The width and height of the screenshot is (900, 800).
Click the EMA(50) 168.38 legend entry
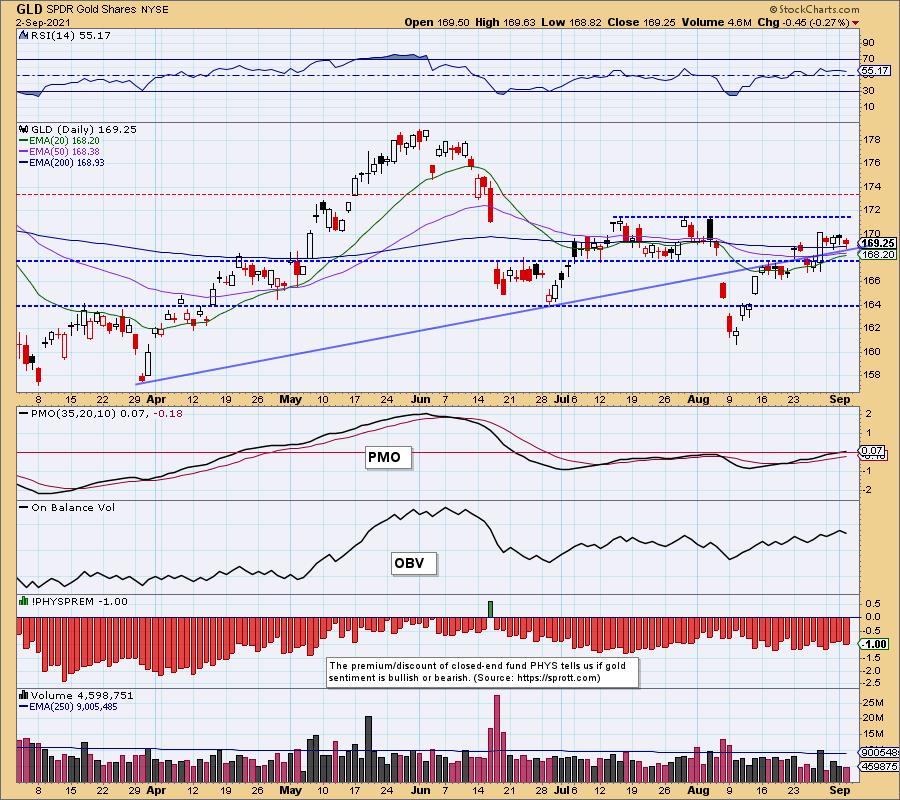click(59, 152)
